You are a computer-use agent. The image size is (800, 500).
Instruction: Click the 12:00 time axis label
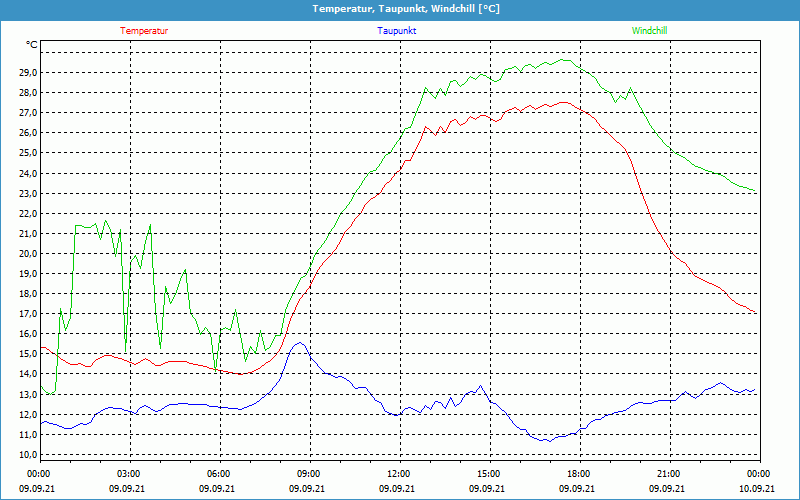[398, 474]
